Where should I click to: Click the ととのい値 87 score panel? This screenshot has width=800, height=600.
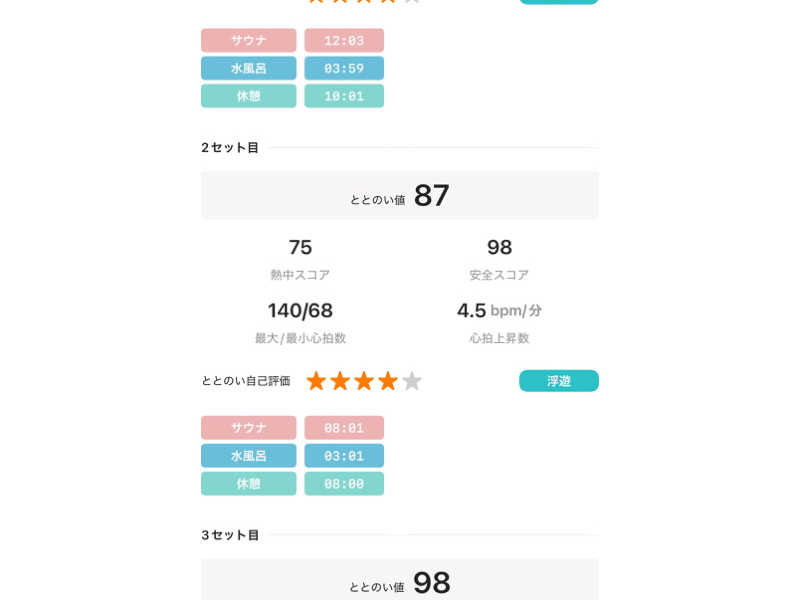399,195
